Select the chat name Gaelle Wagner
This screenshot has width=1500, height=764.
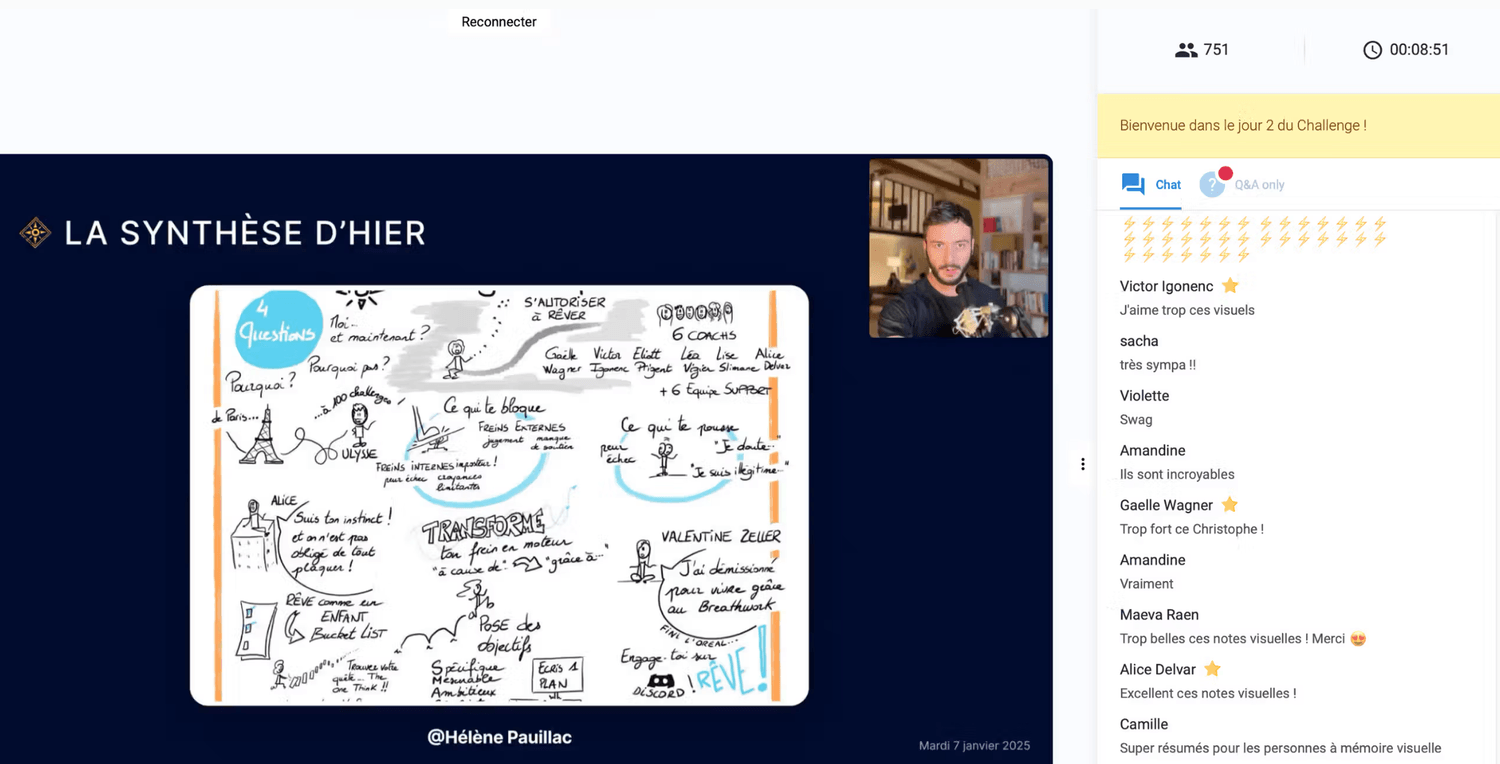pyautogui.click(x=1166, y=505)
